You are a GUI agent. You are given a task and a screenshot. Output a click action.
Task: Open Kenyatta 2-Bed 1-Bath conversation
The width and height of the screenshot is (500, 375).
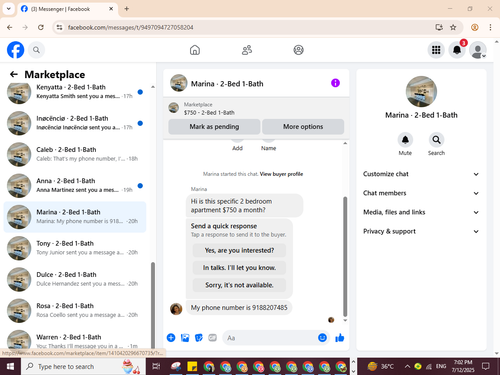(75, 92)
